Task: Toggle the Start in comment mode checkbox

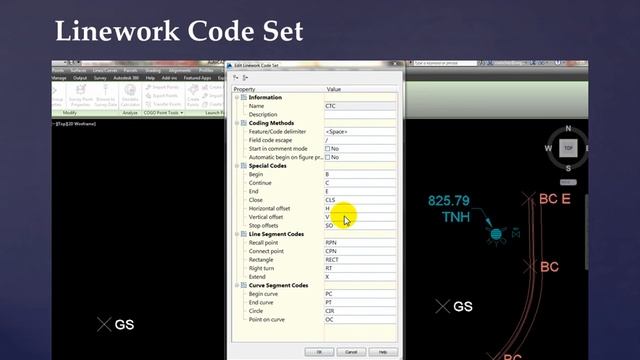Action: pos(327,149)
